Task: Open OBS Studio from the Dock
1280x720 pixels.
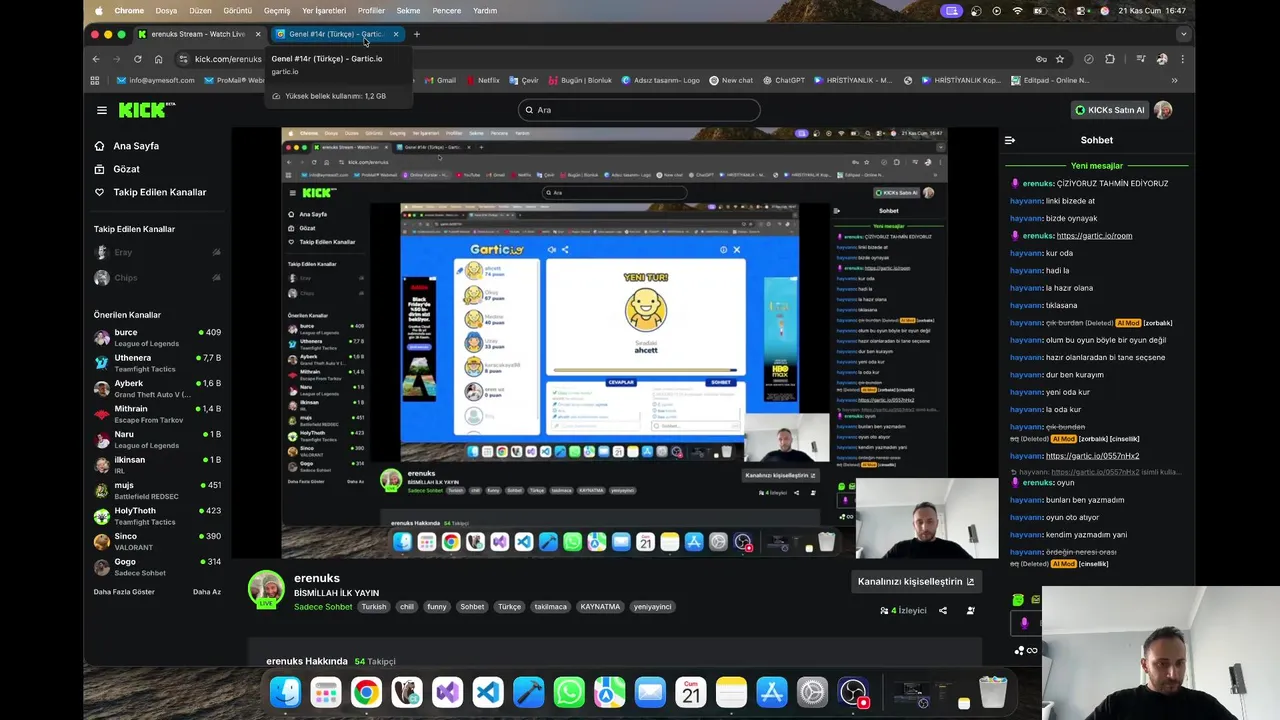Action: click(853, 692)
